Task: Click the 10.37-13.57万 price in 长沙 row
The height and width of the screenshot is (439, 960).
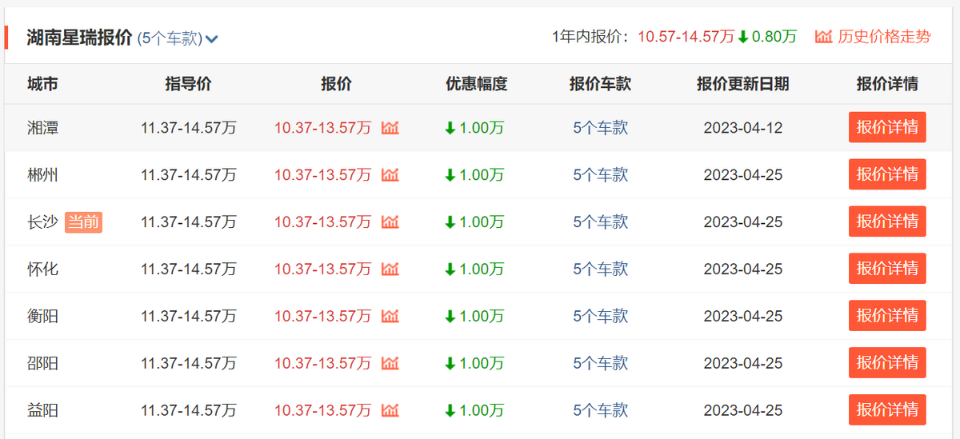Action: pyautogui.click(x=323, y=222)
